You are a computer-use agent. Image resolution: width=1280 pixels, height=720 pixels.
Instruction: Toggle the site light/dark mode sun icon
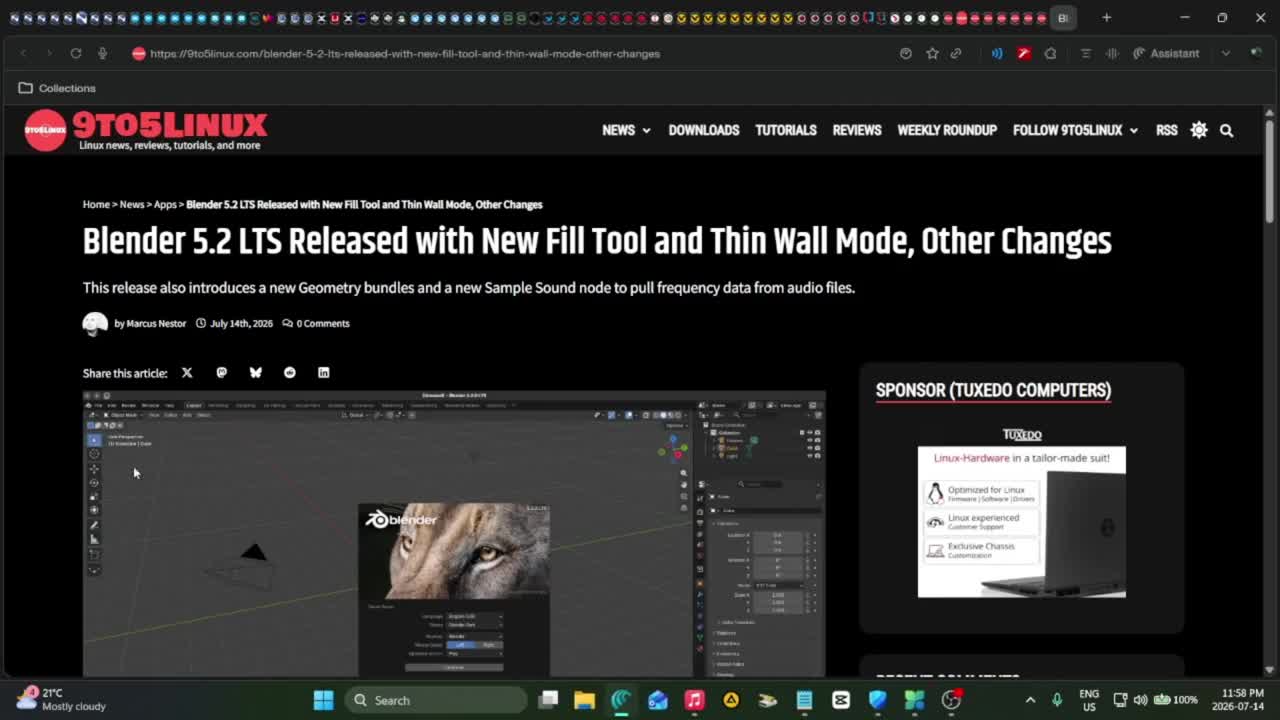tap(1199, 130)
